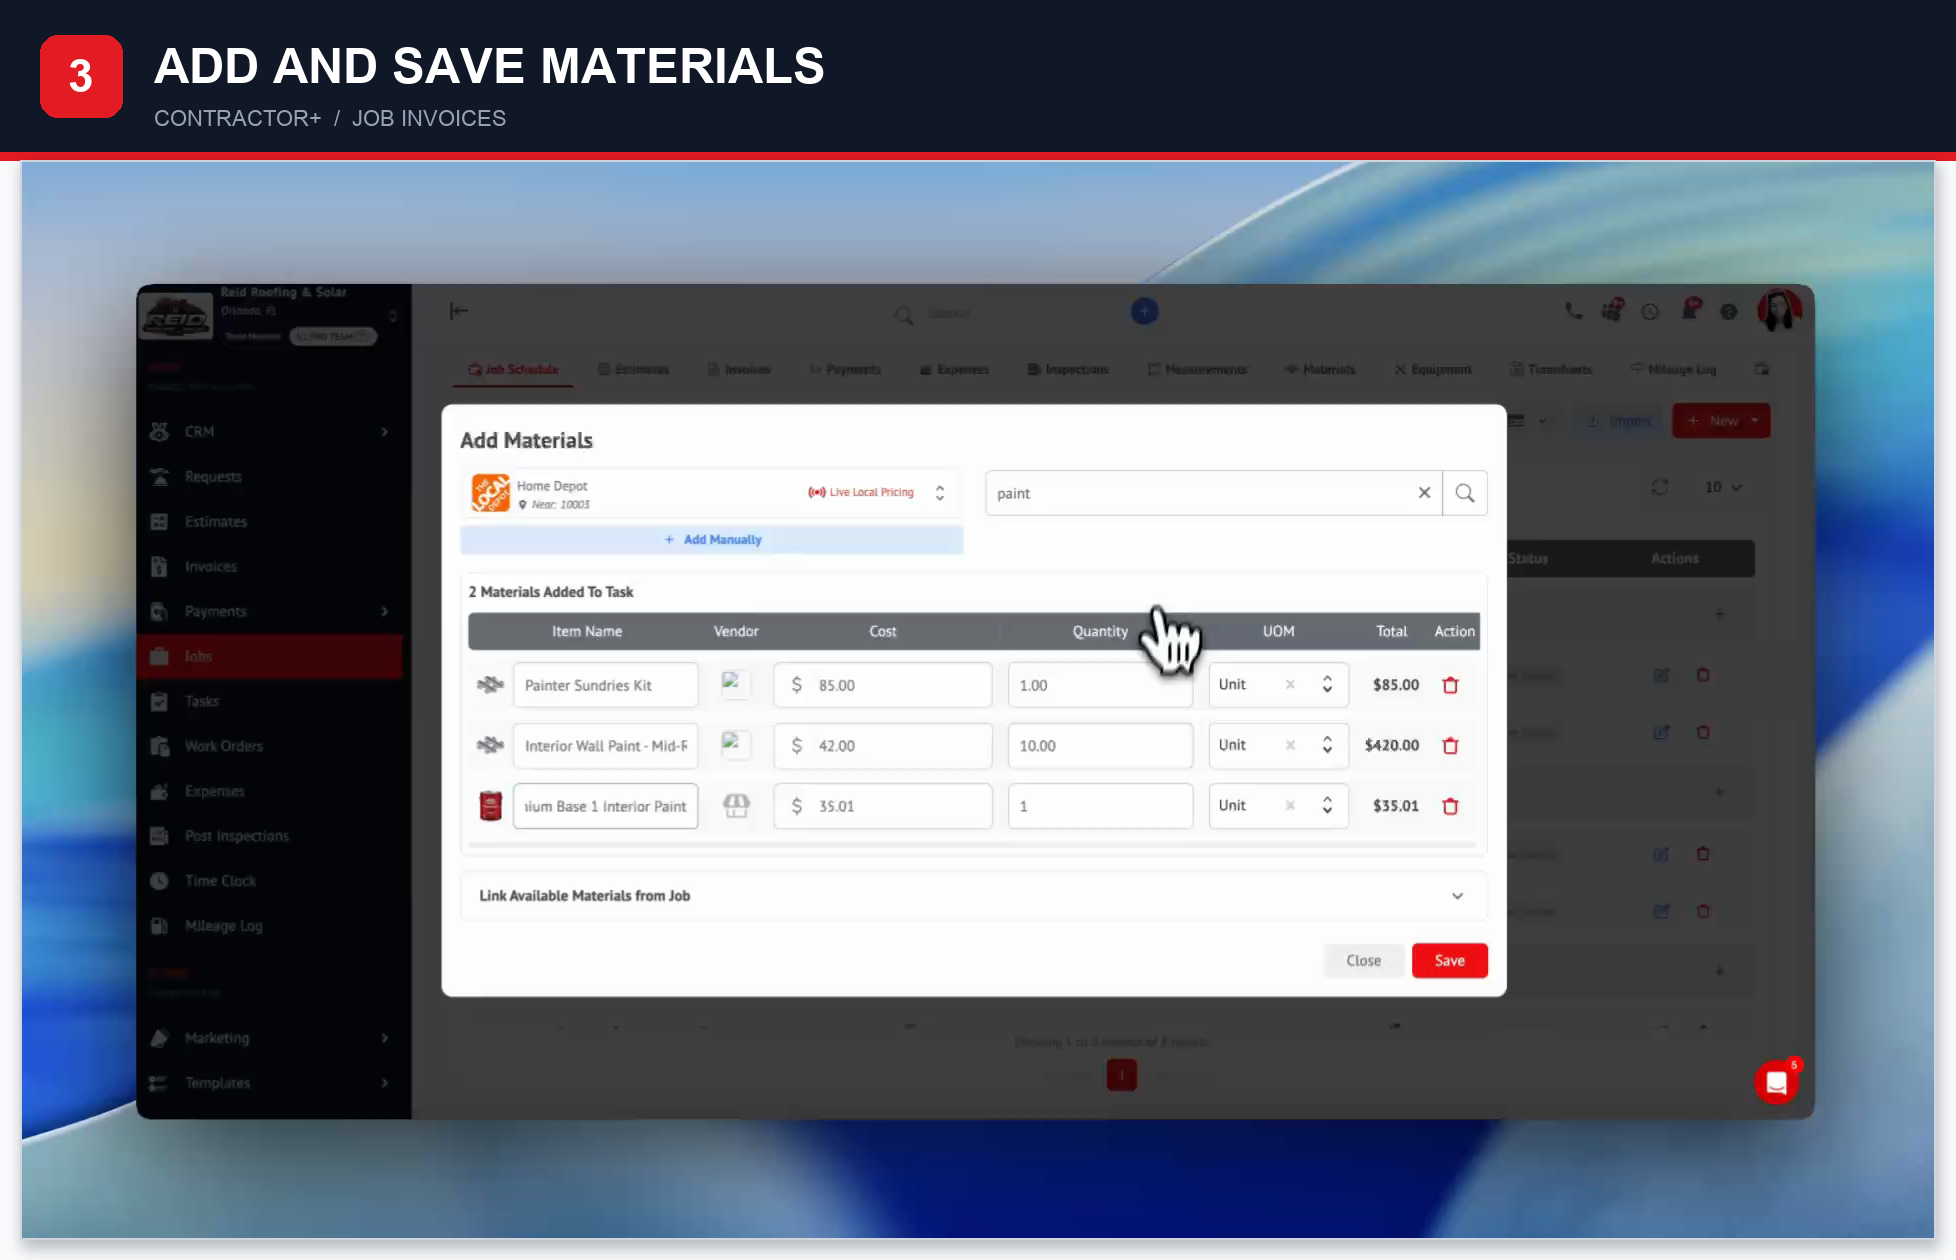Switch to the Materials tab

pyautogui.click(x=1320, y=370)
